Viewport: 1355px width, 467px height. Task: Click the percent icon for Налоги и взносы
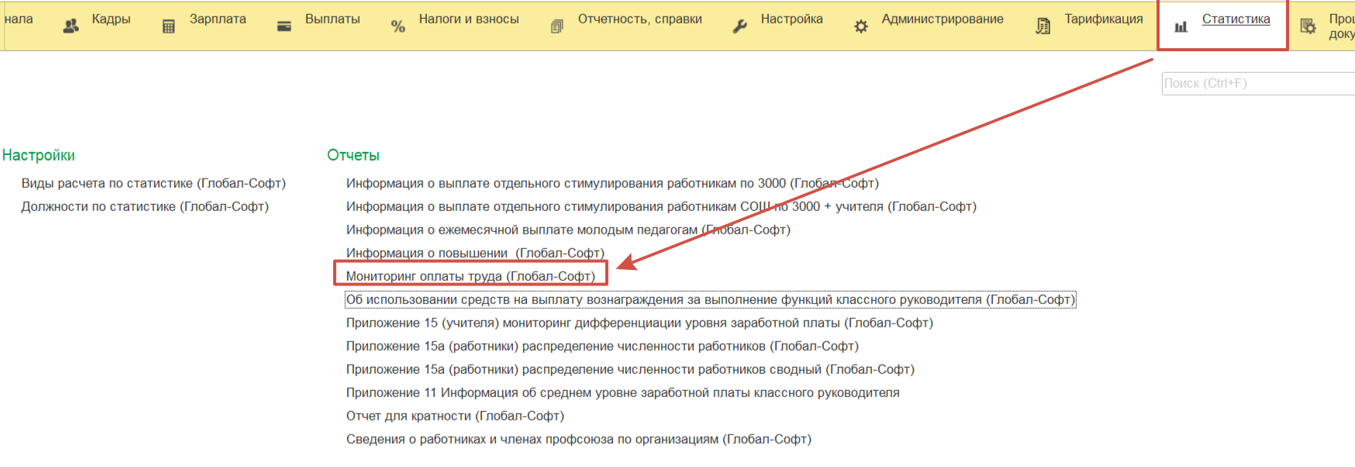pos(398,27)
